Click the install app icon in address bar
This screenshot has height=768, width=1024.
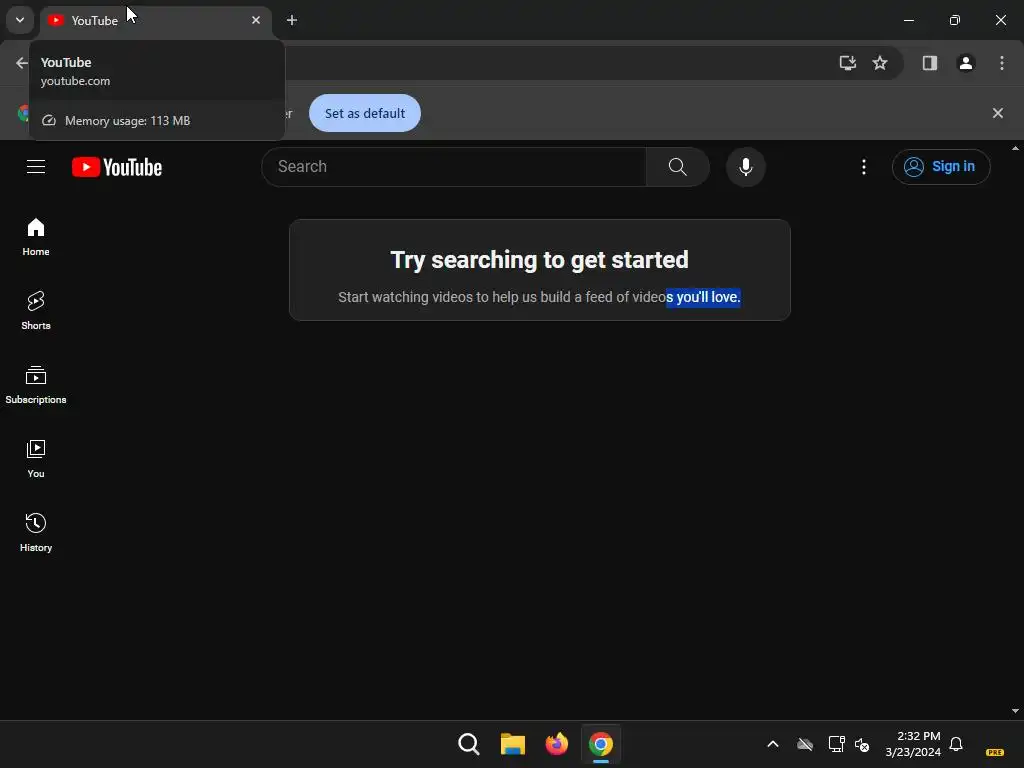[847, 63]
